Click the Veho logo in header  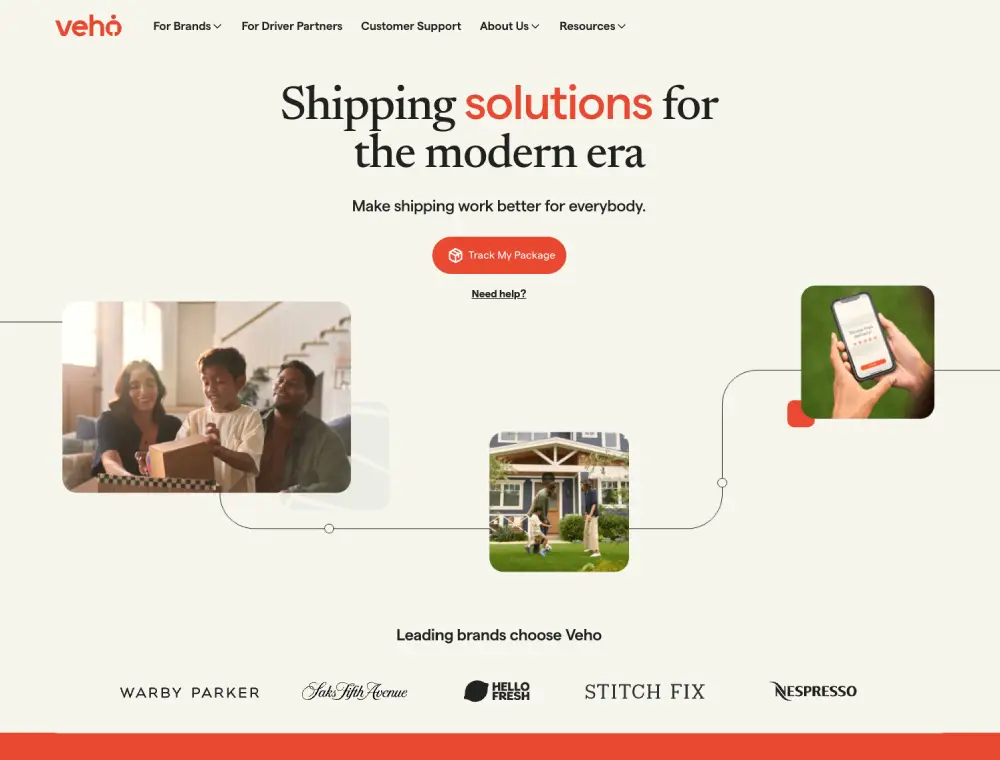point(88,26)
